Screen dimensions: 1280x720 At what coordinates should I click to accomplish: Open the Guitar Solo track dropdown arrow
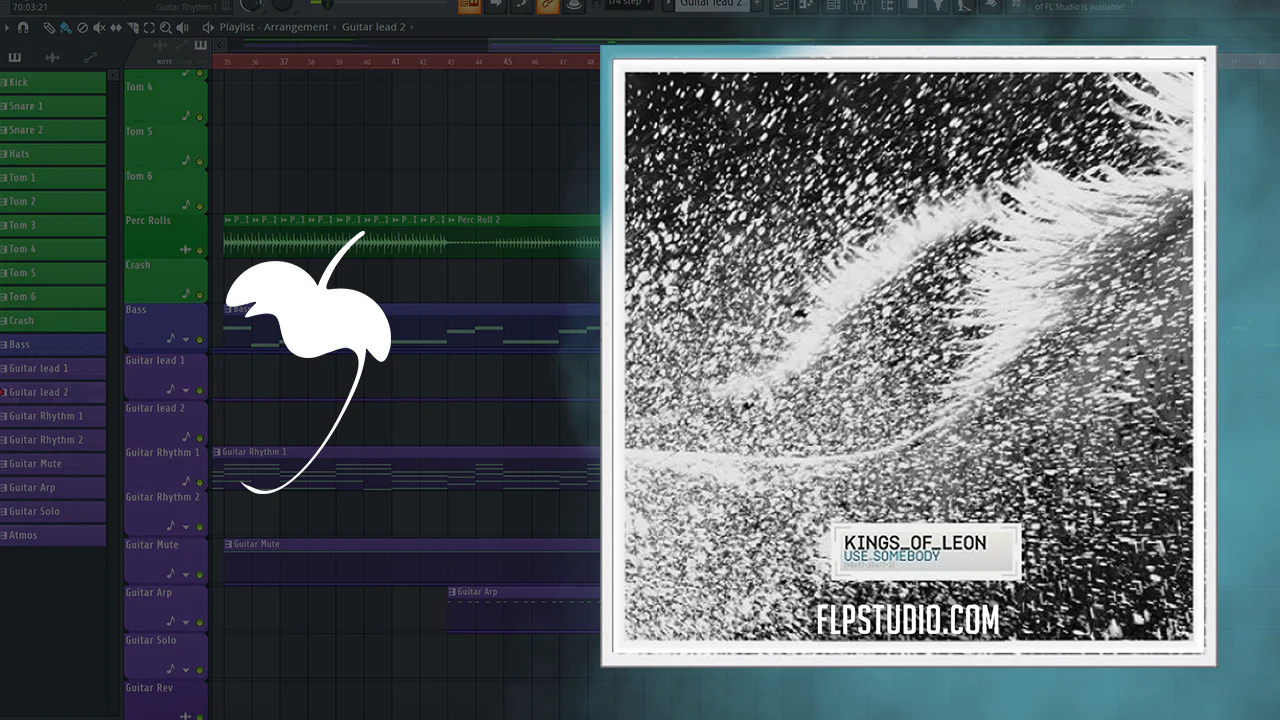[185, 670]
